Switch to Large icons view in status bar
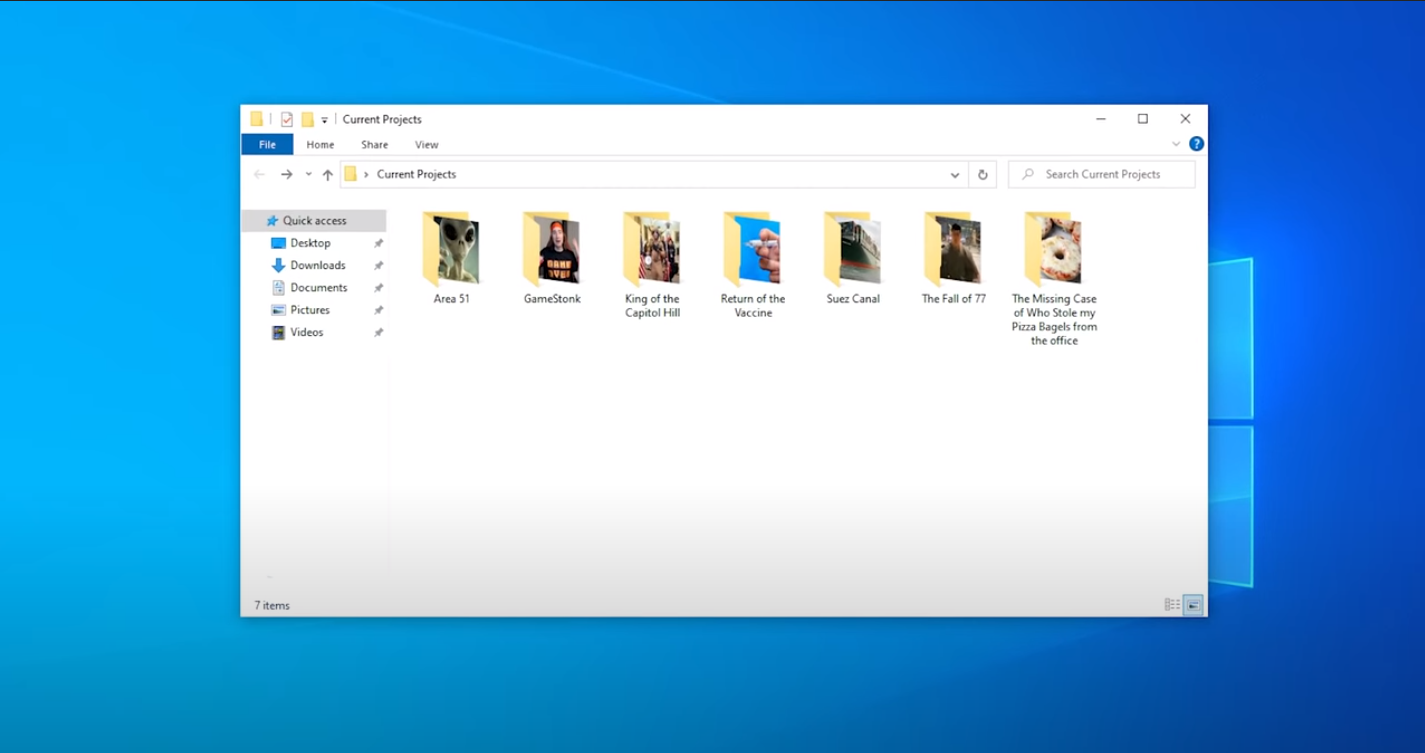 pyautogui.click(x=1193, y=605)
